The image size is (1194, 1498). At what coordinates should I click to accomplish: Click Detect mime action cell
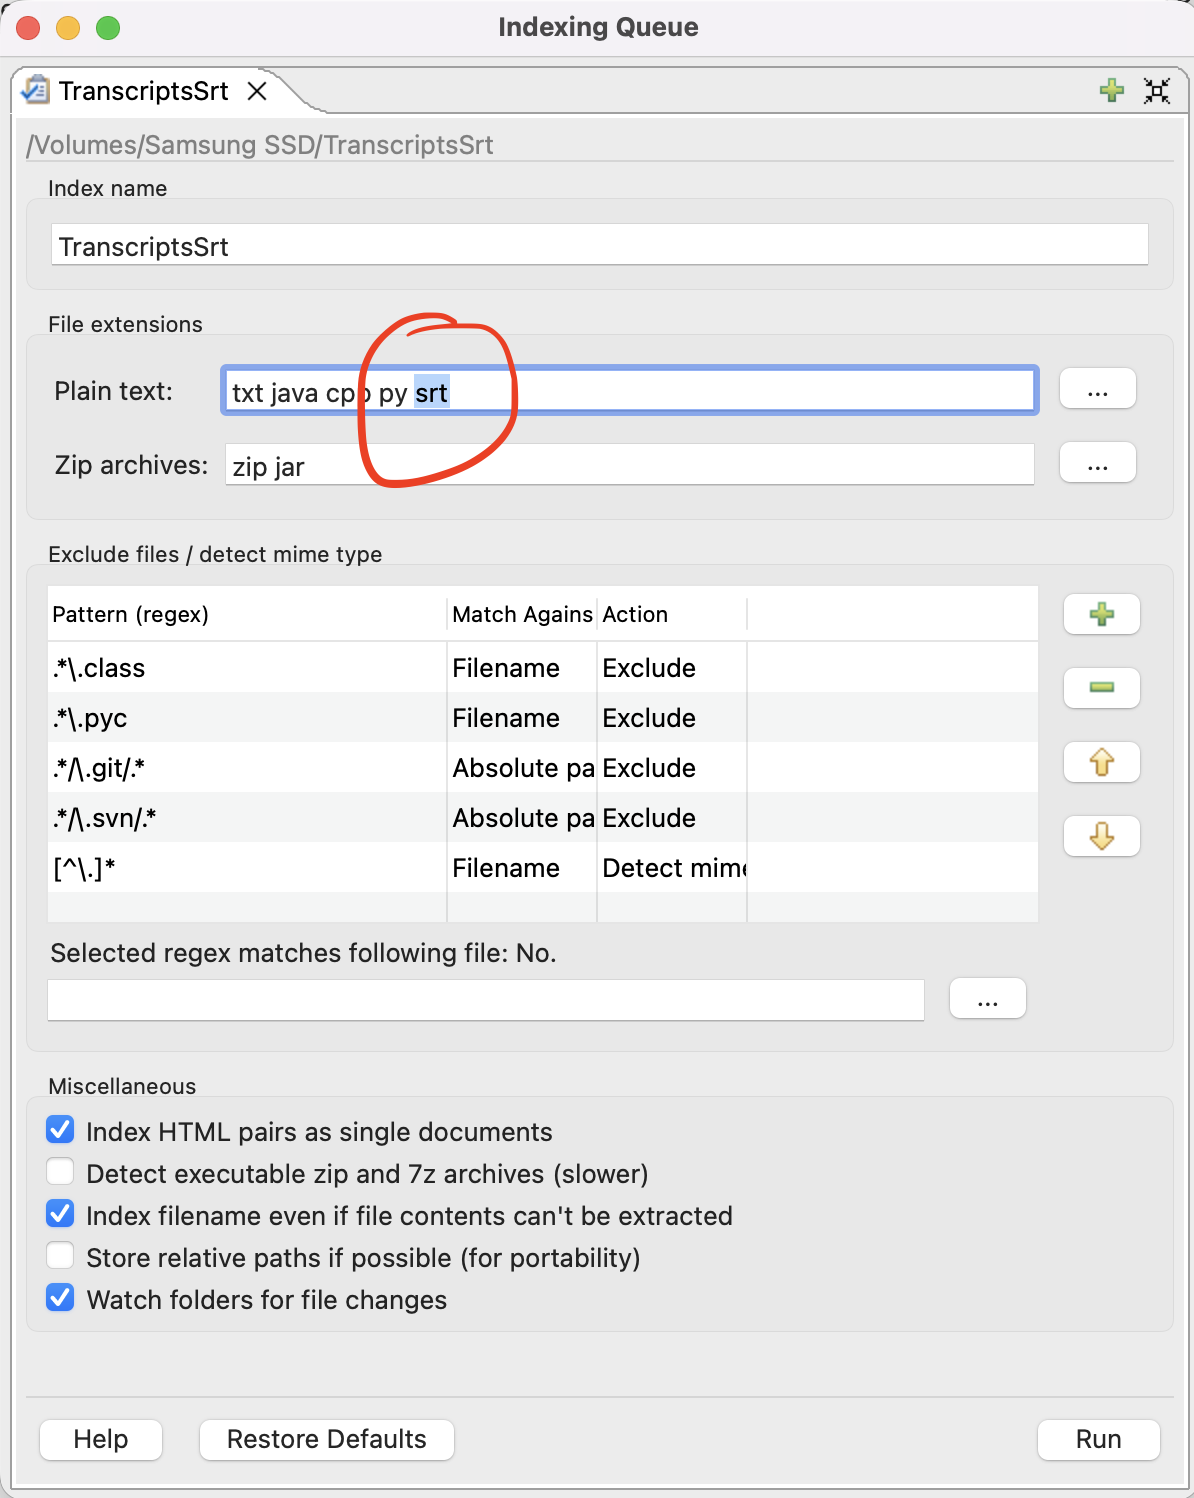click(673, 868)
